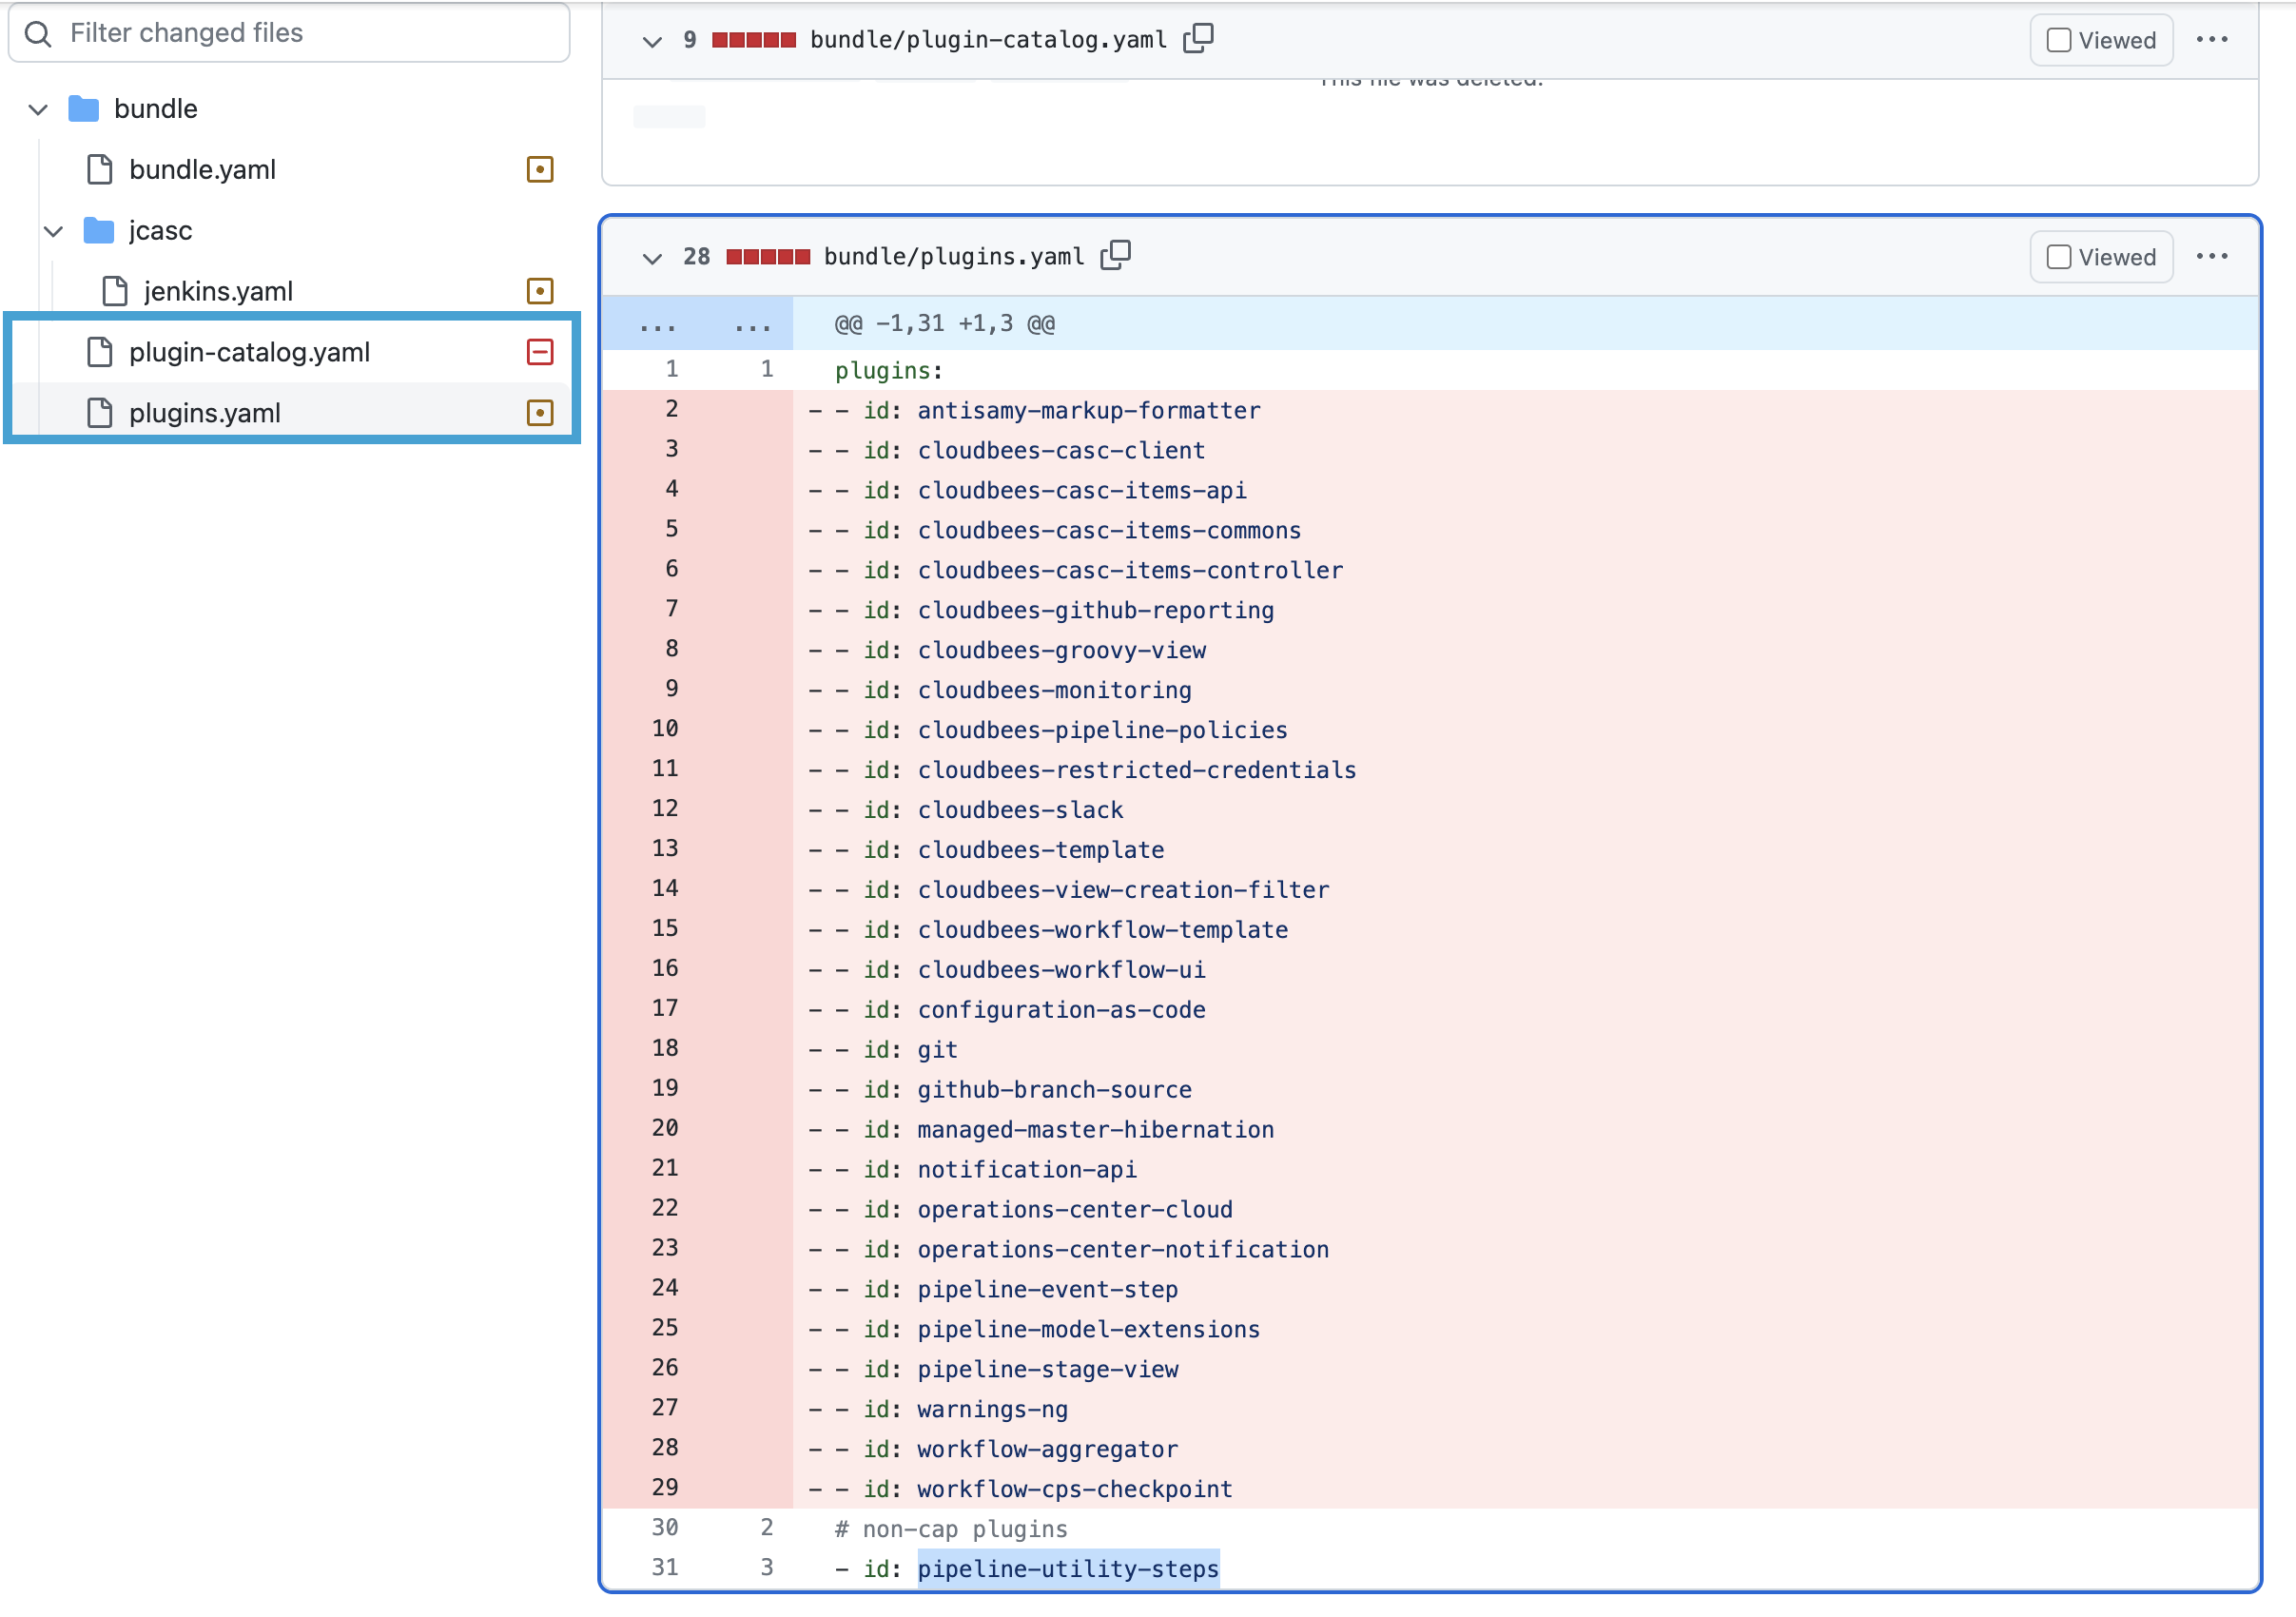The width and height of the screenshot is (2296, 1617).
Task: Collapse the bundle folder in file tree
Action: (37, 109)
